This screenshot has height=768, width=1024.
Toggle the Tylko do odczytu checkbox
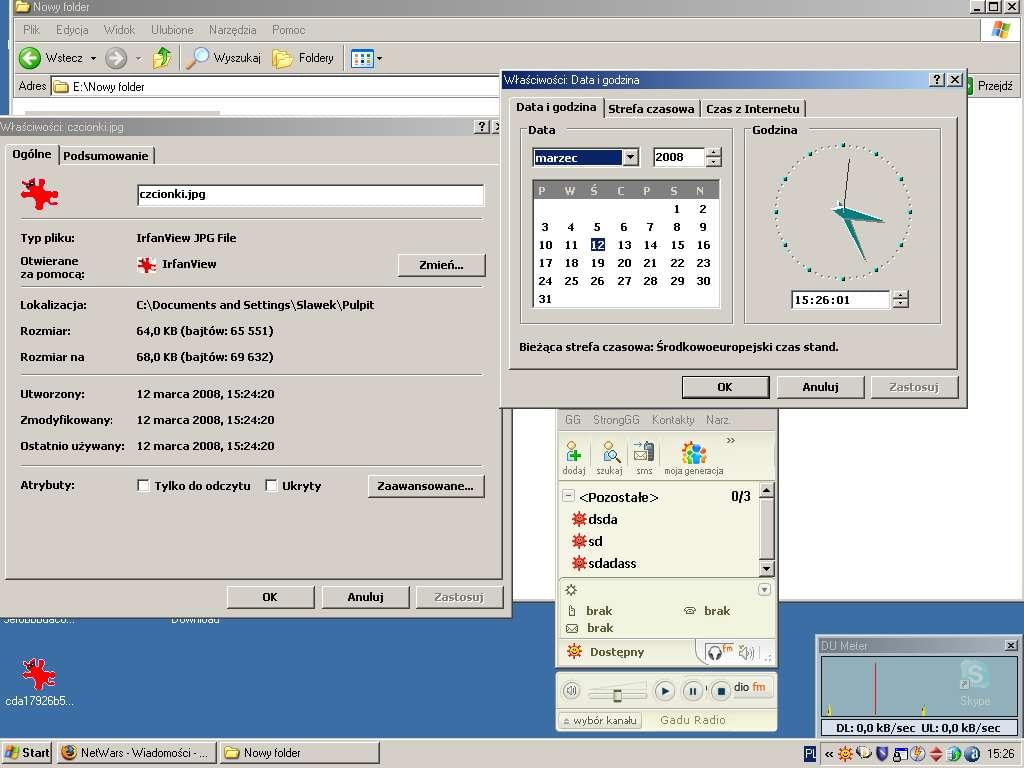[143, 485]
